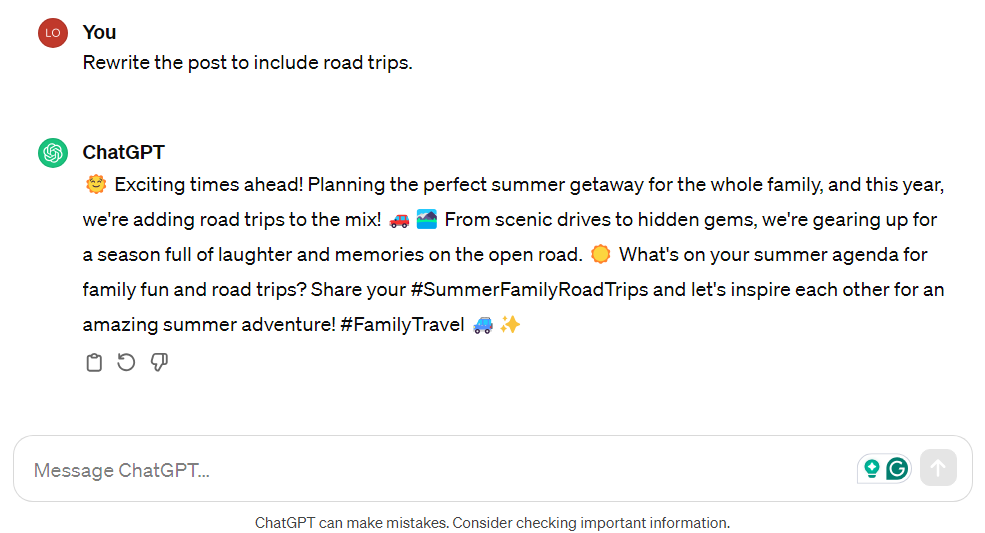
Task: Click the 'ChatGPT' sender name label
Action: (x=123, y=152)
